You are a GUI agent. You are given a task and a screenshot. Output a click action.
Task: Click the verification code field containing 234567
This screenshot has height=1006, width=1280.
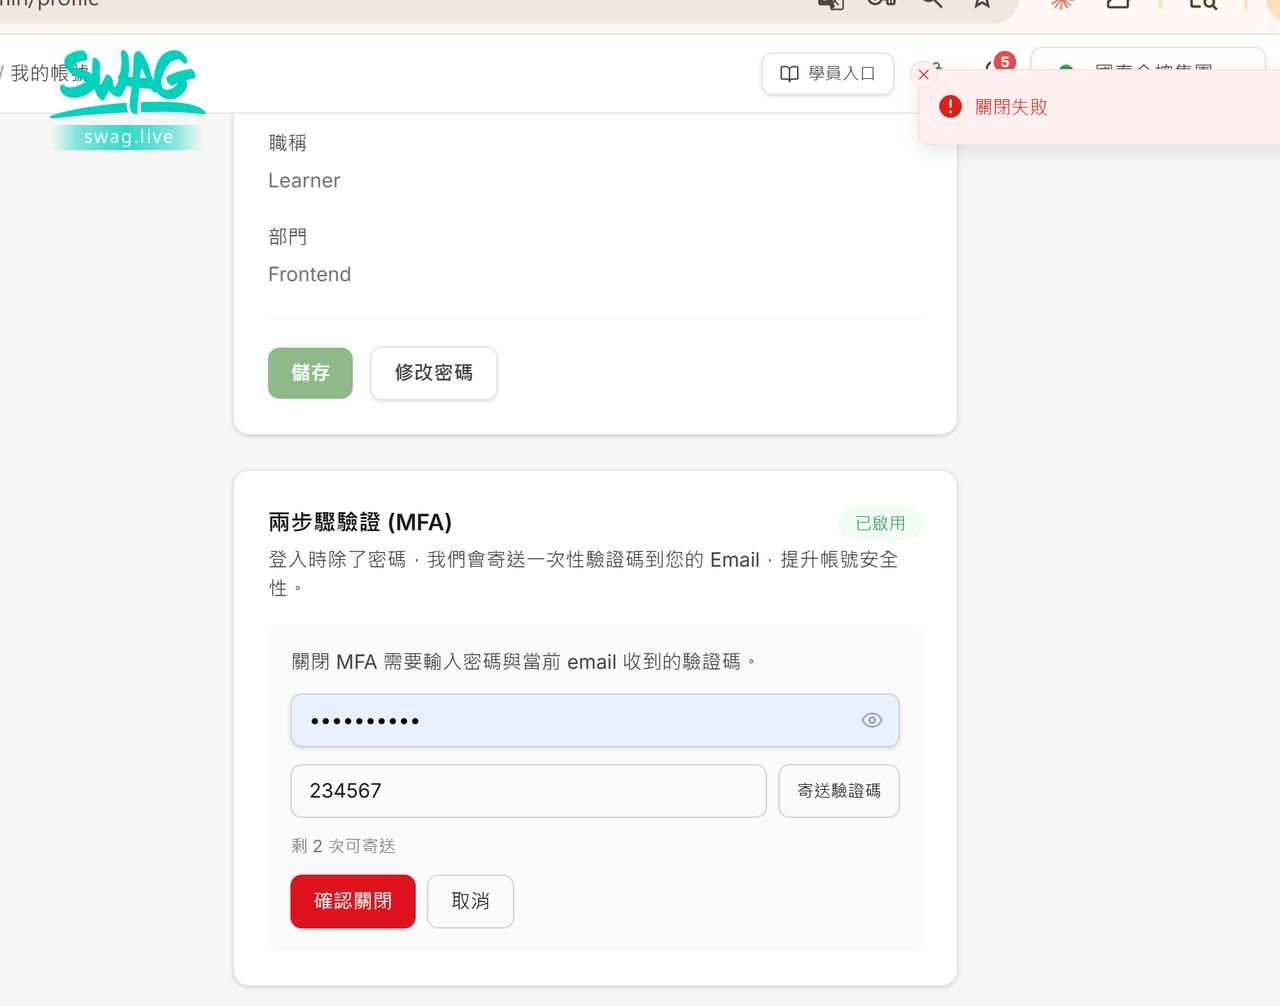528,791
